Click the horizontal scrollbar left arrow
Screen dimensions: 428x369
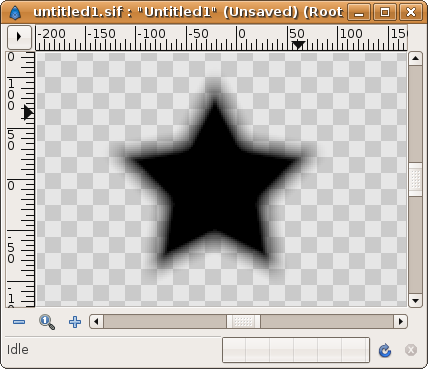96,322
